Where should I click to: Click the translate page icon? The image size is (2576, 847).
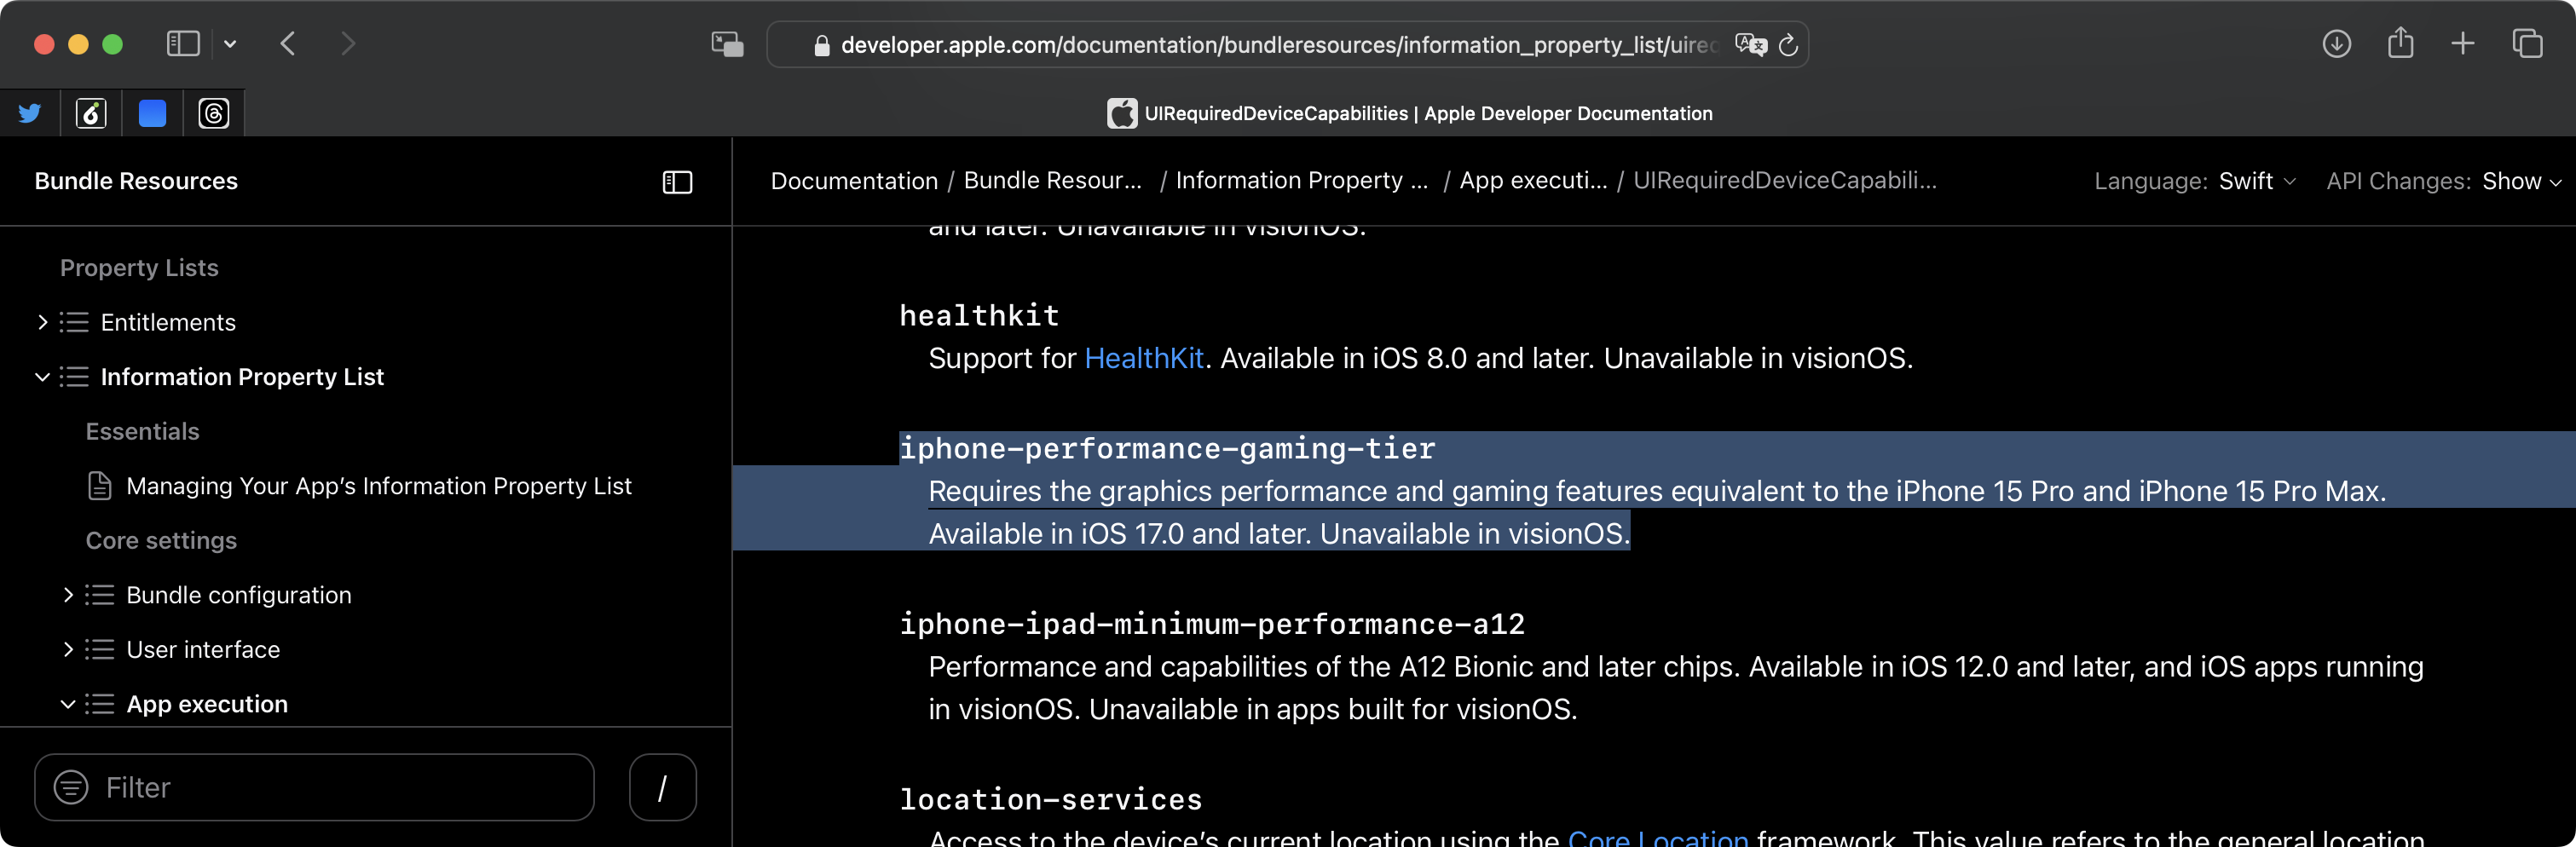click(x=1750, y=45)
